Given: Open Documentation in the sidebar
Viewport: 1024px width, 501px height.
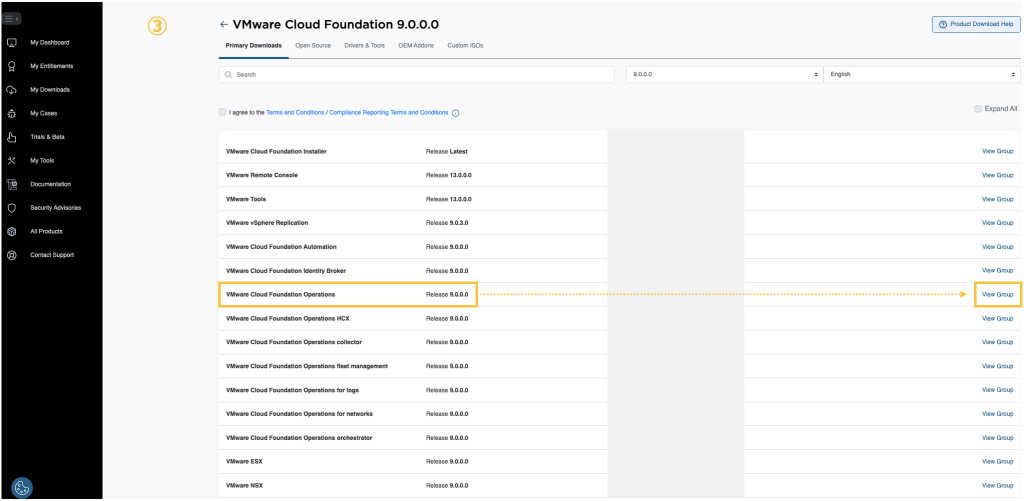Looking at the screenshot, I should click(50, 184).
